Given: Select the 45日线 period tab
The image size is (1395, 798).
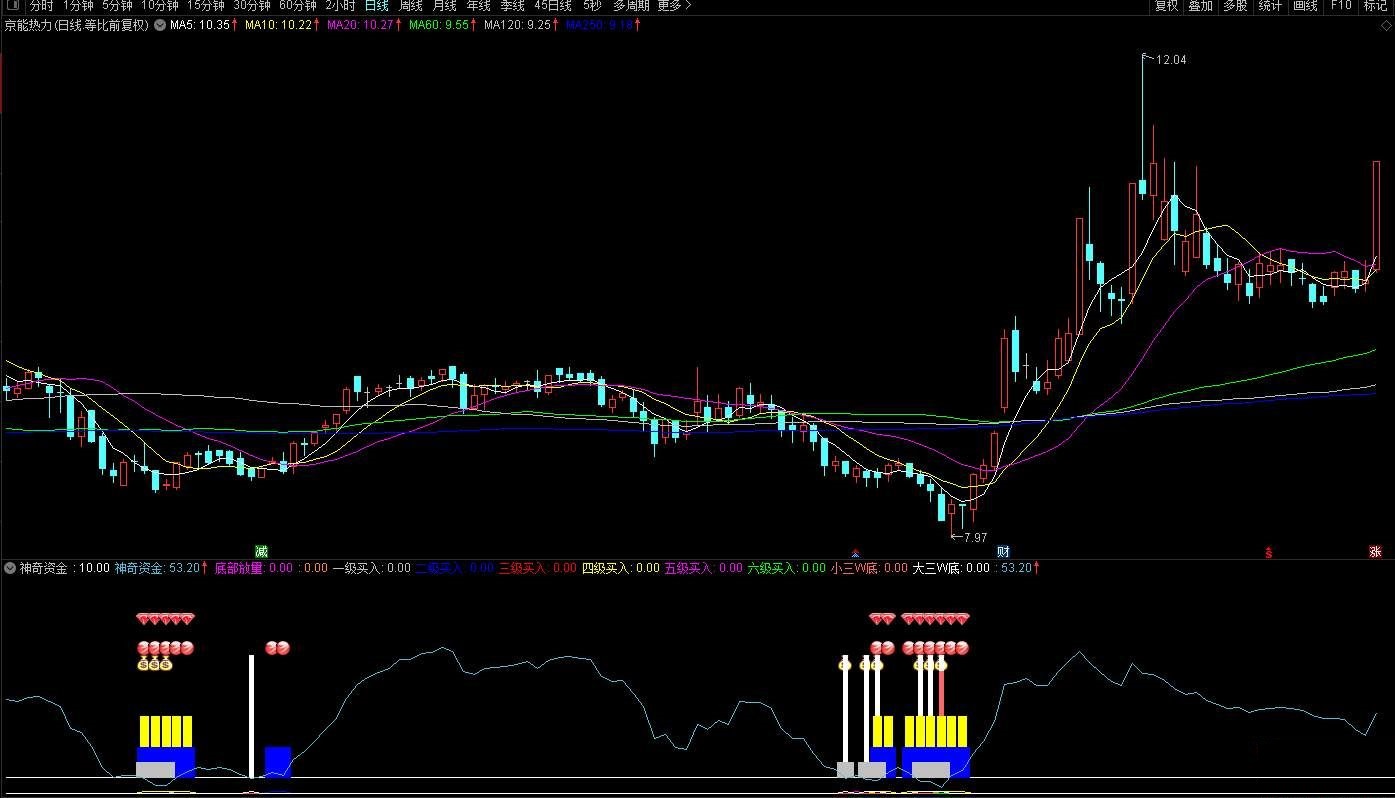Looking at the screenshot, I should tap(553, 6).
